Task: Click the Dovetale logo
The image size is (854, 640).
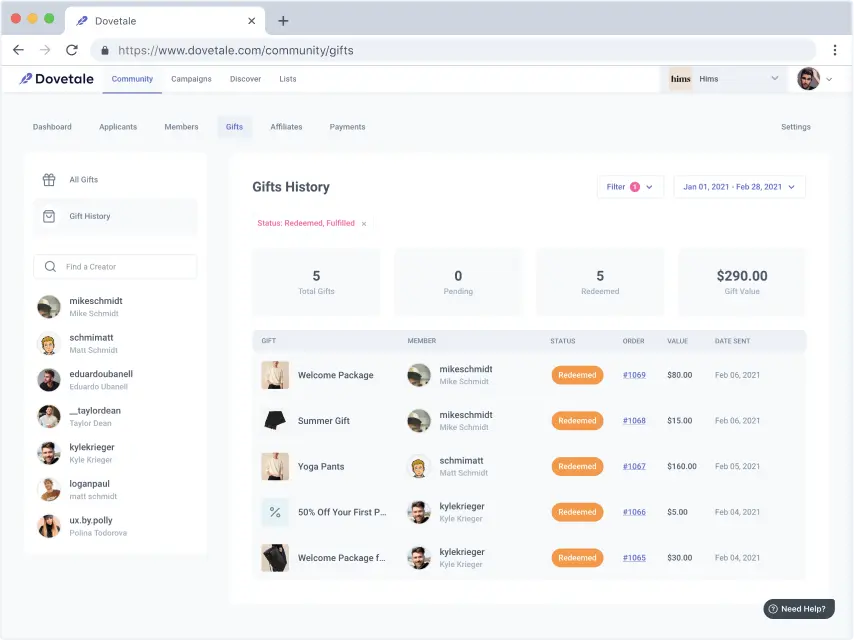Action: click(56, 79)
